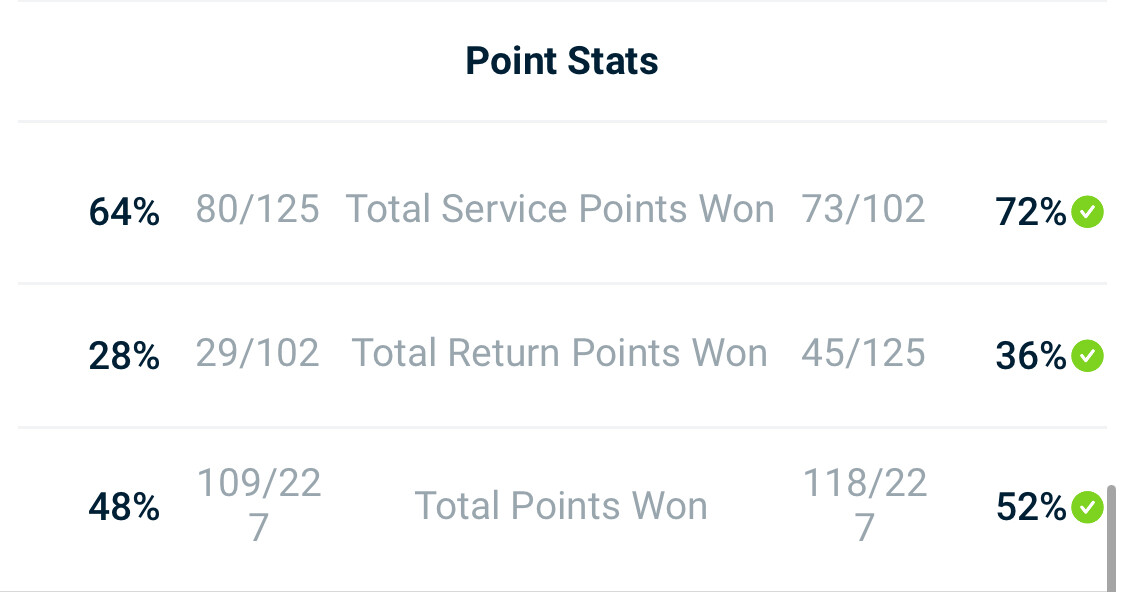Click the 29/102 return fraction

[x=258, y=353]
